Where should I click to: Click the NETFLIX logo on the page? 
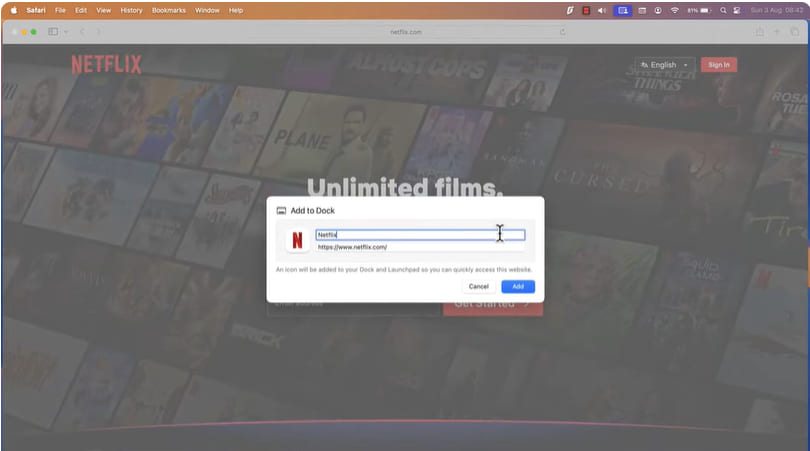(x=106, y=65)
